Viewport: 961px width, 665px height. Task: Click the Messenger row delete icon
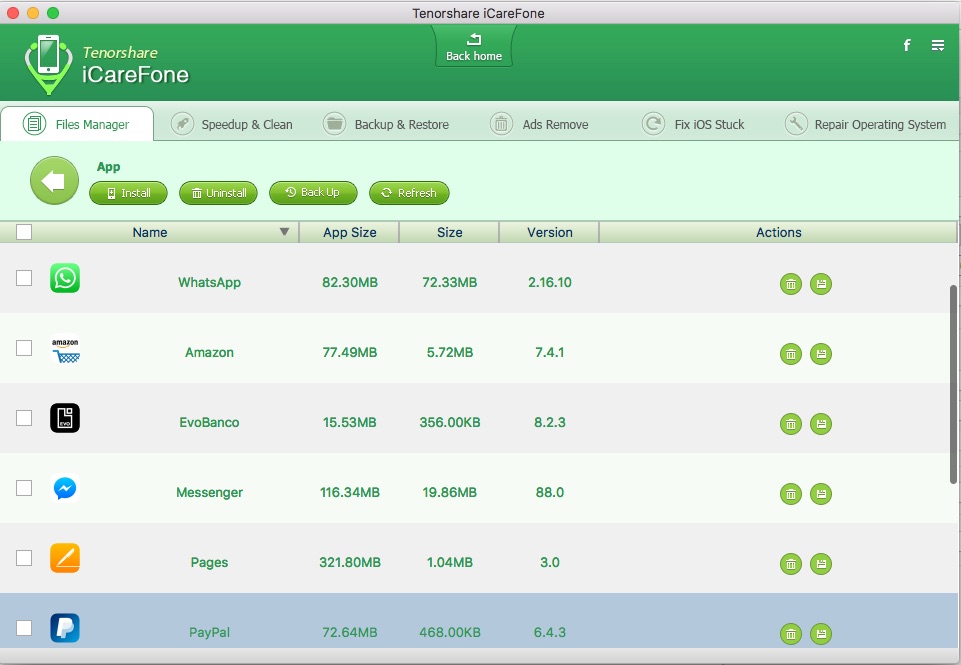791,493
